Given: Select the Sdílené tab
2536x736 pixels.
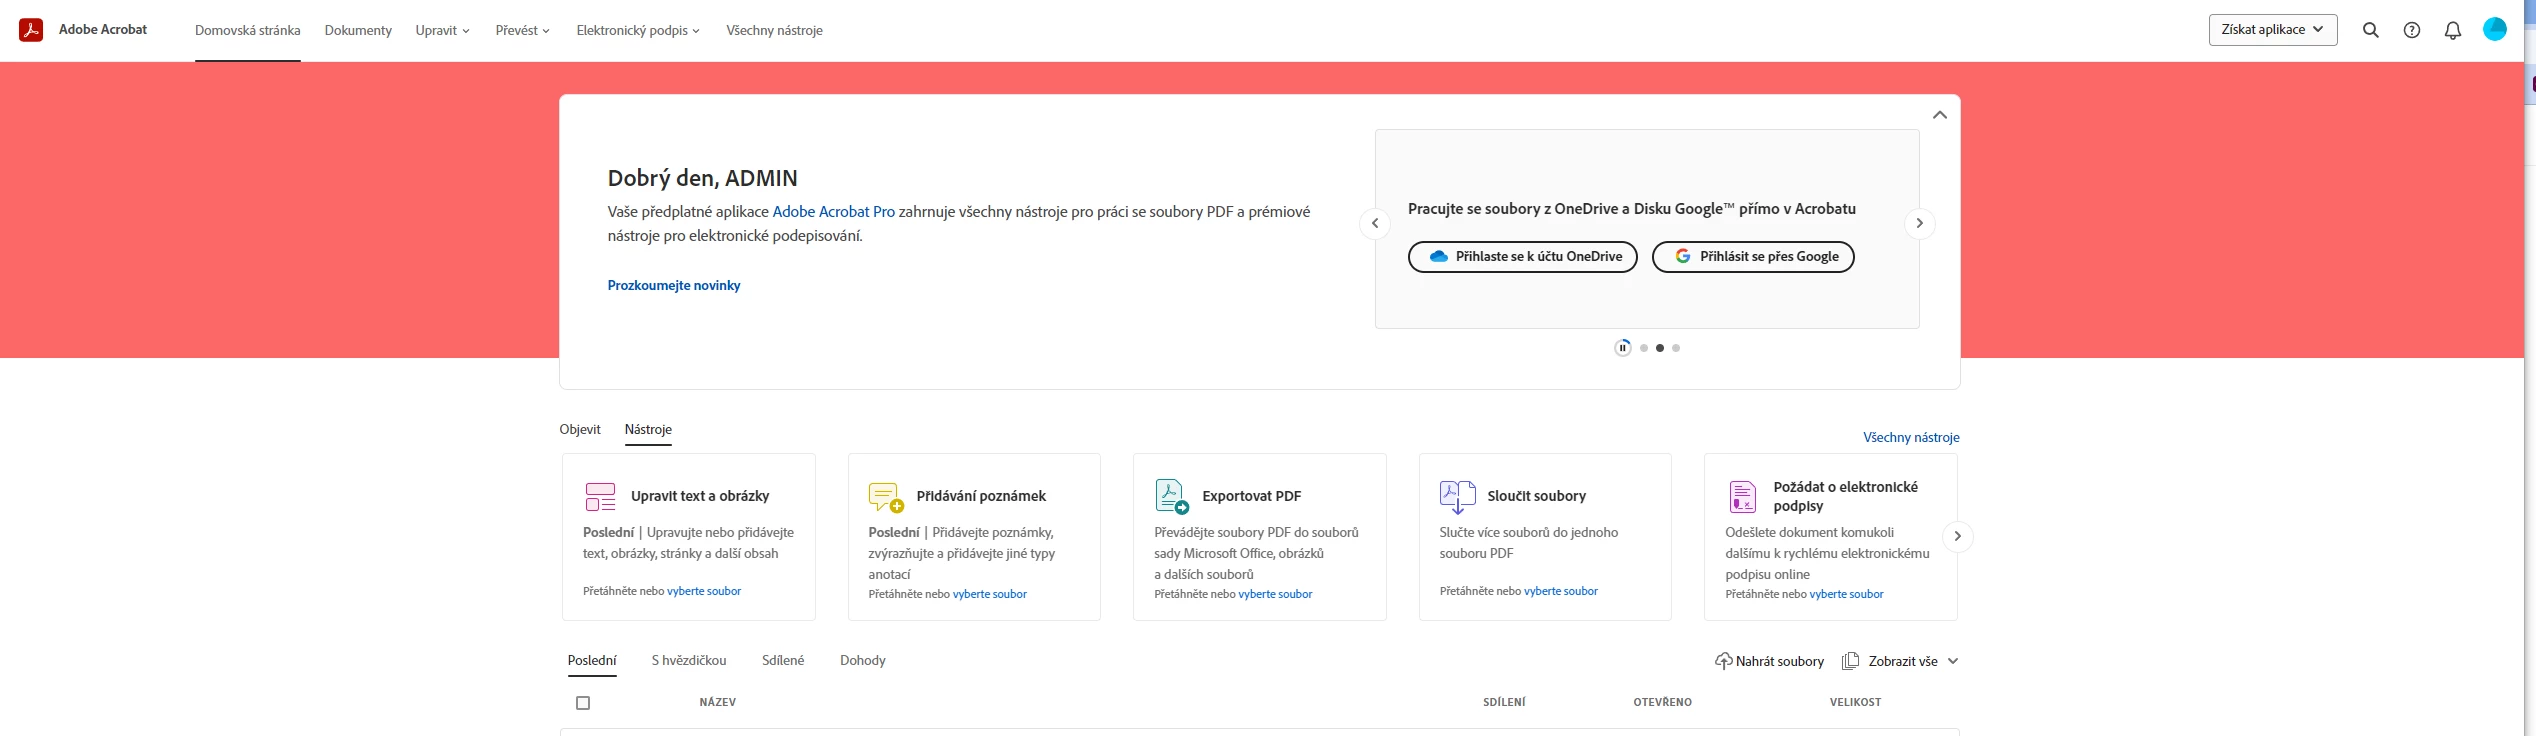Looking at the screenshot, I should (783, 661).
